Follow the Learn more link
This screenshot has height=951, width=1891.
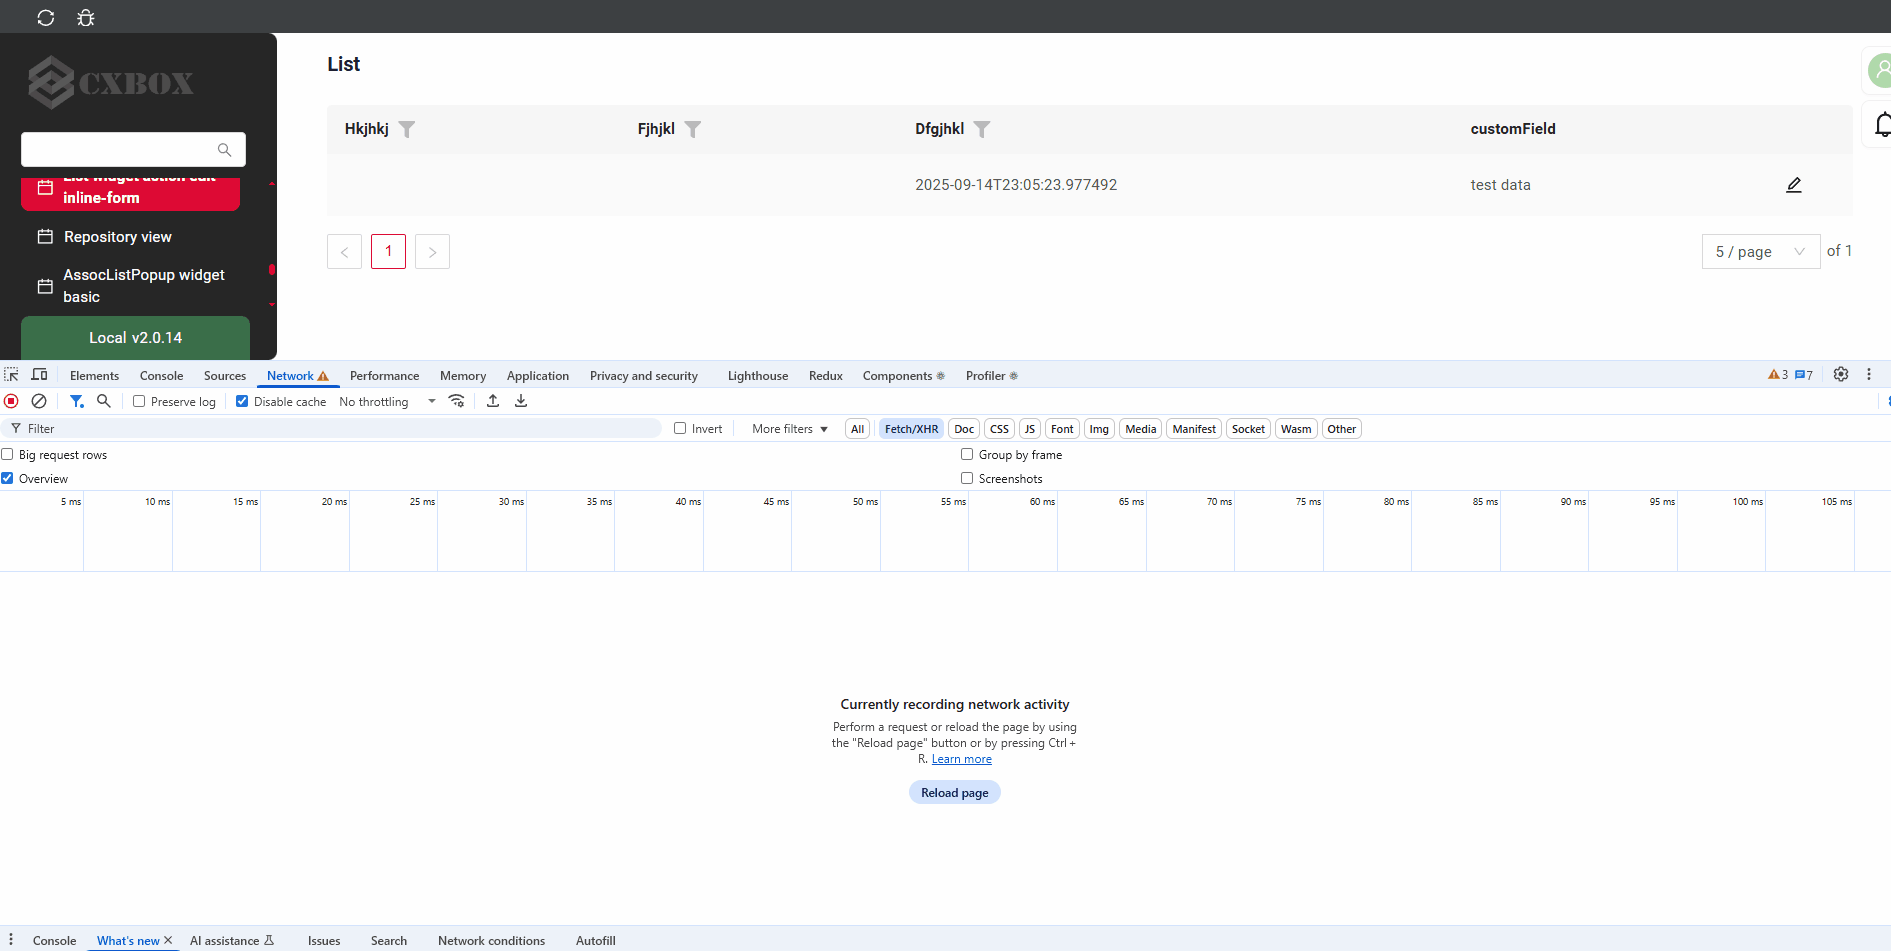pos(961,760)
